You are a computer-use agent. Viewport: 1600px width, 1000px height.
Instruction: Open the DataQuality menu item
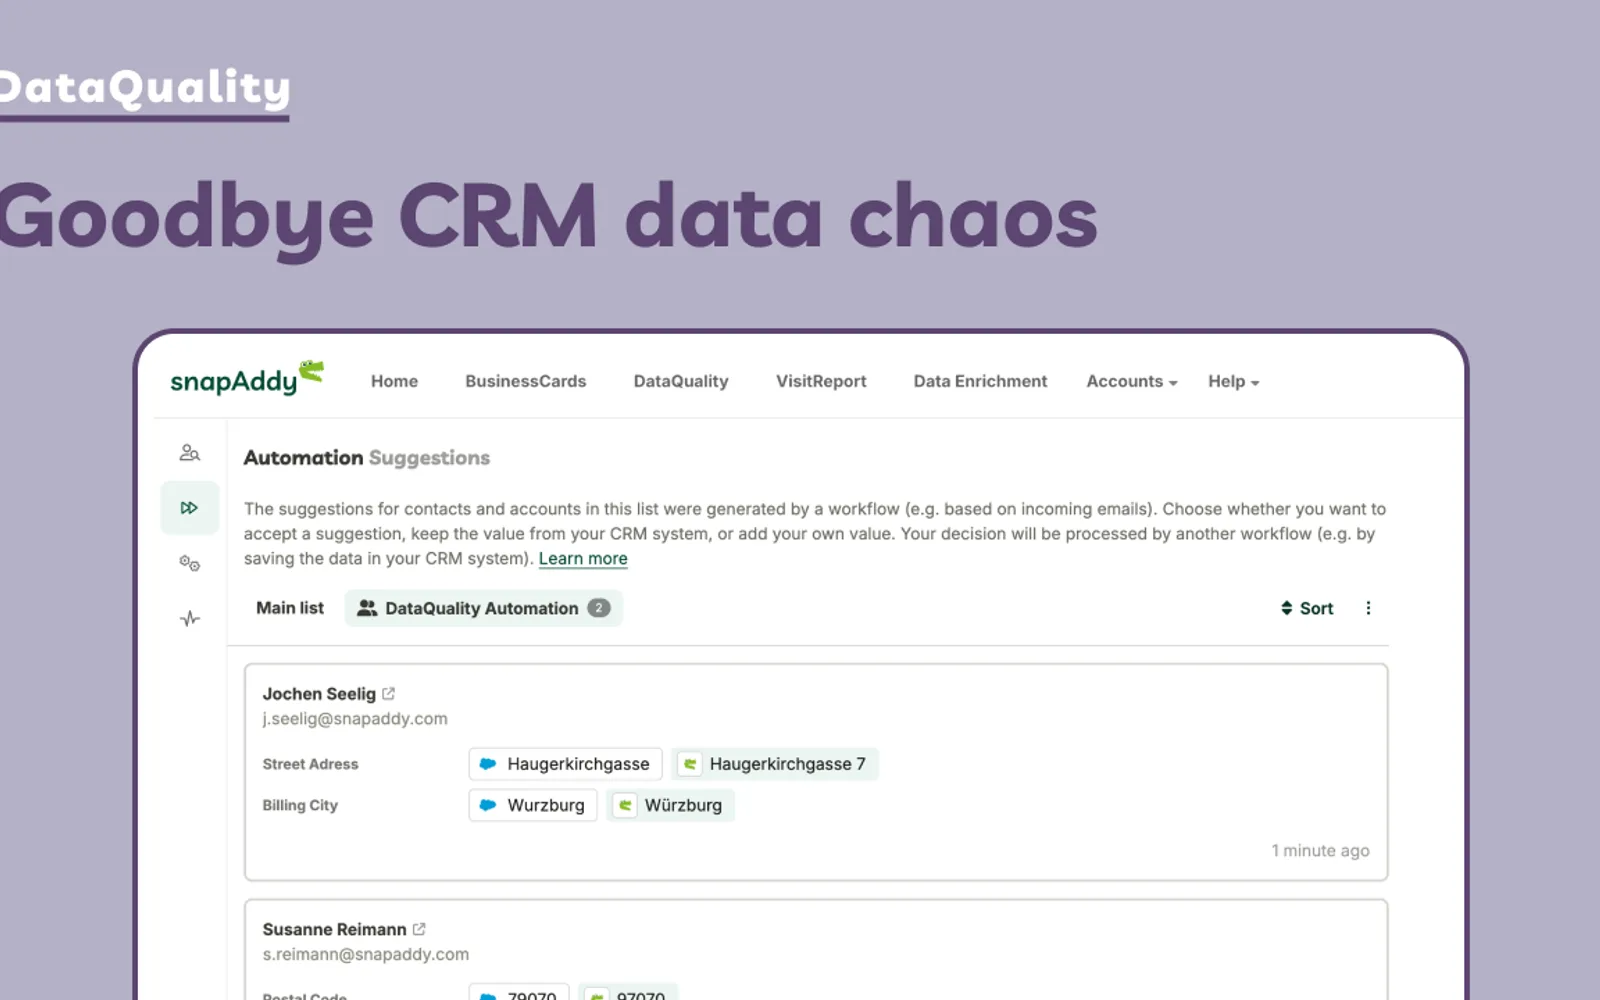coord(681,381)
